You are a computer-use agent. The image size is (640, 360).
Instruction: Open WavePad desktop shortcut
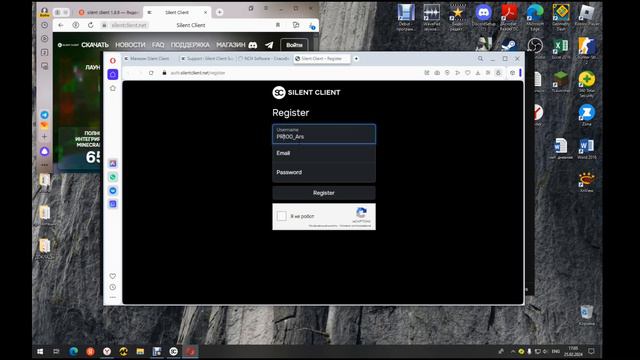[x=431, y=17]
